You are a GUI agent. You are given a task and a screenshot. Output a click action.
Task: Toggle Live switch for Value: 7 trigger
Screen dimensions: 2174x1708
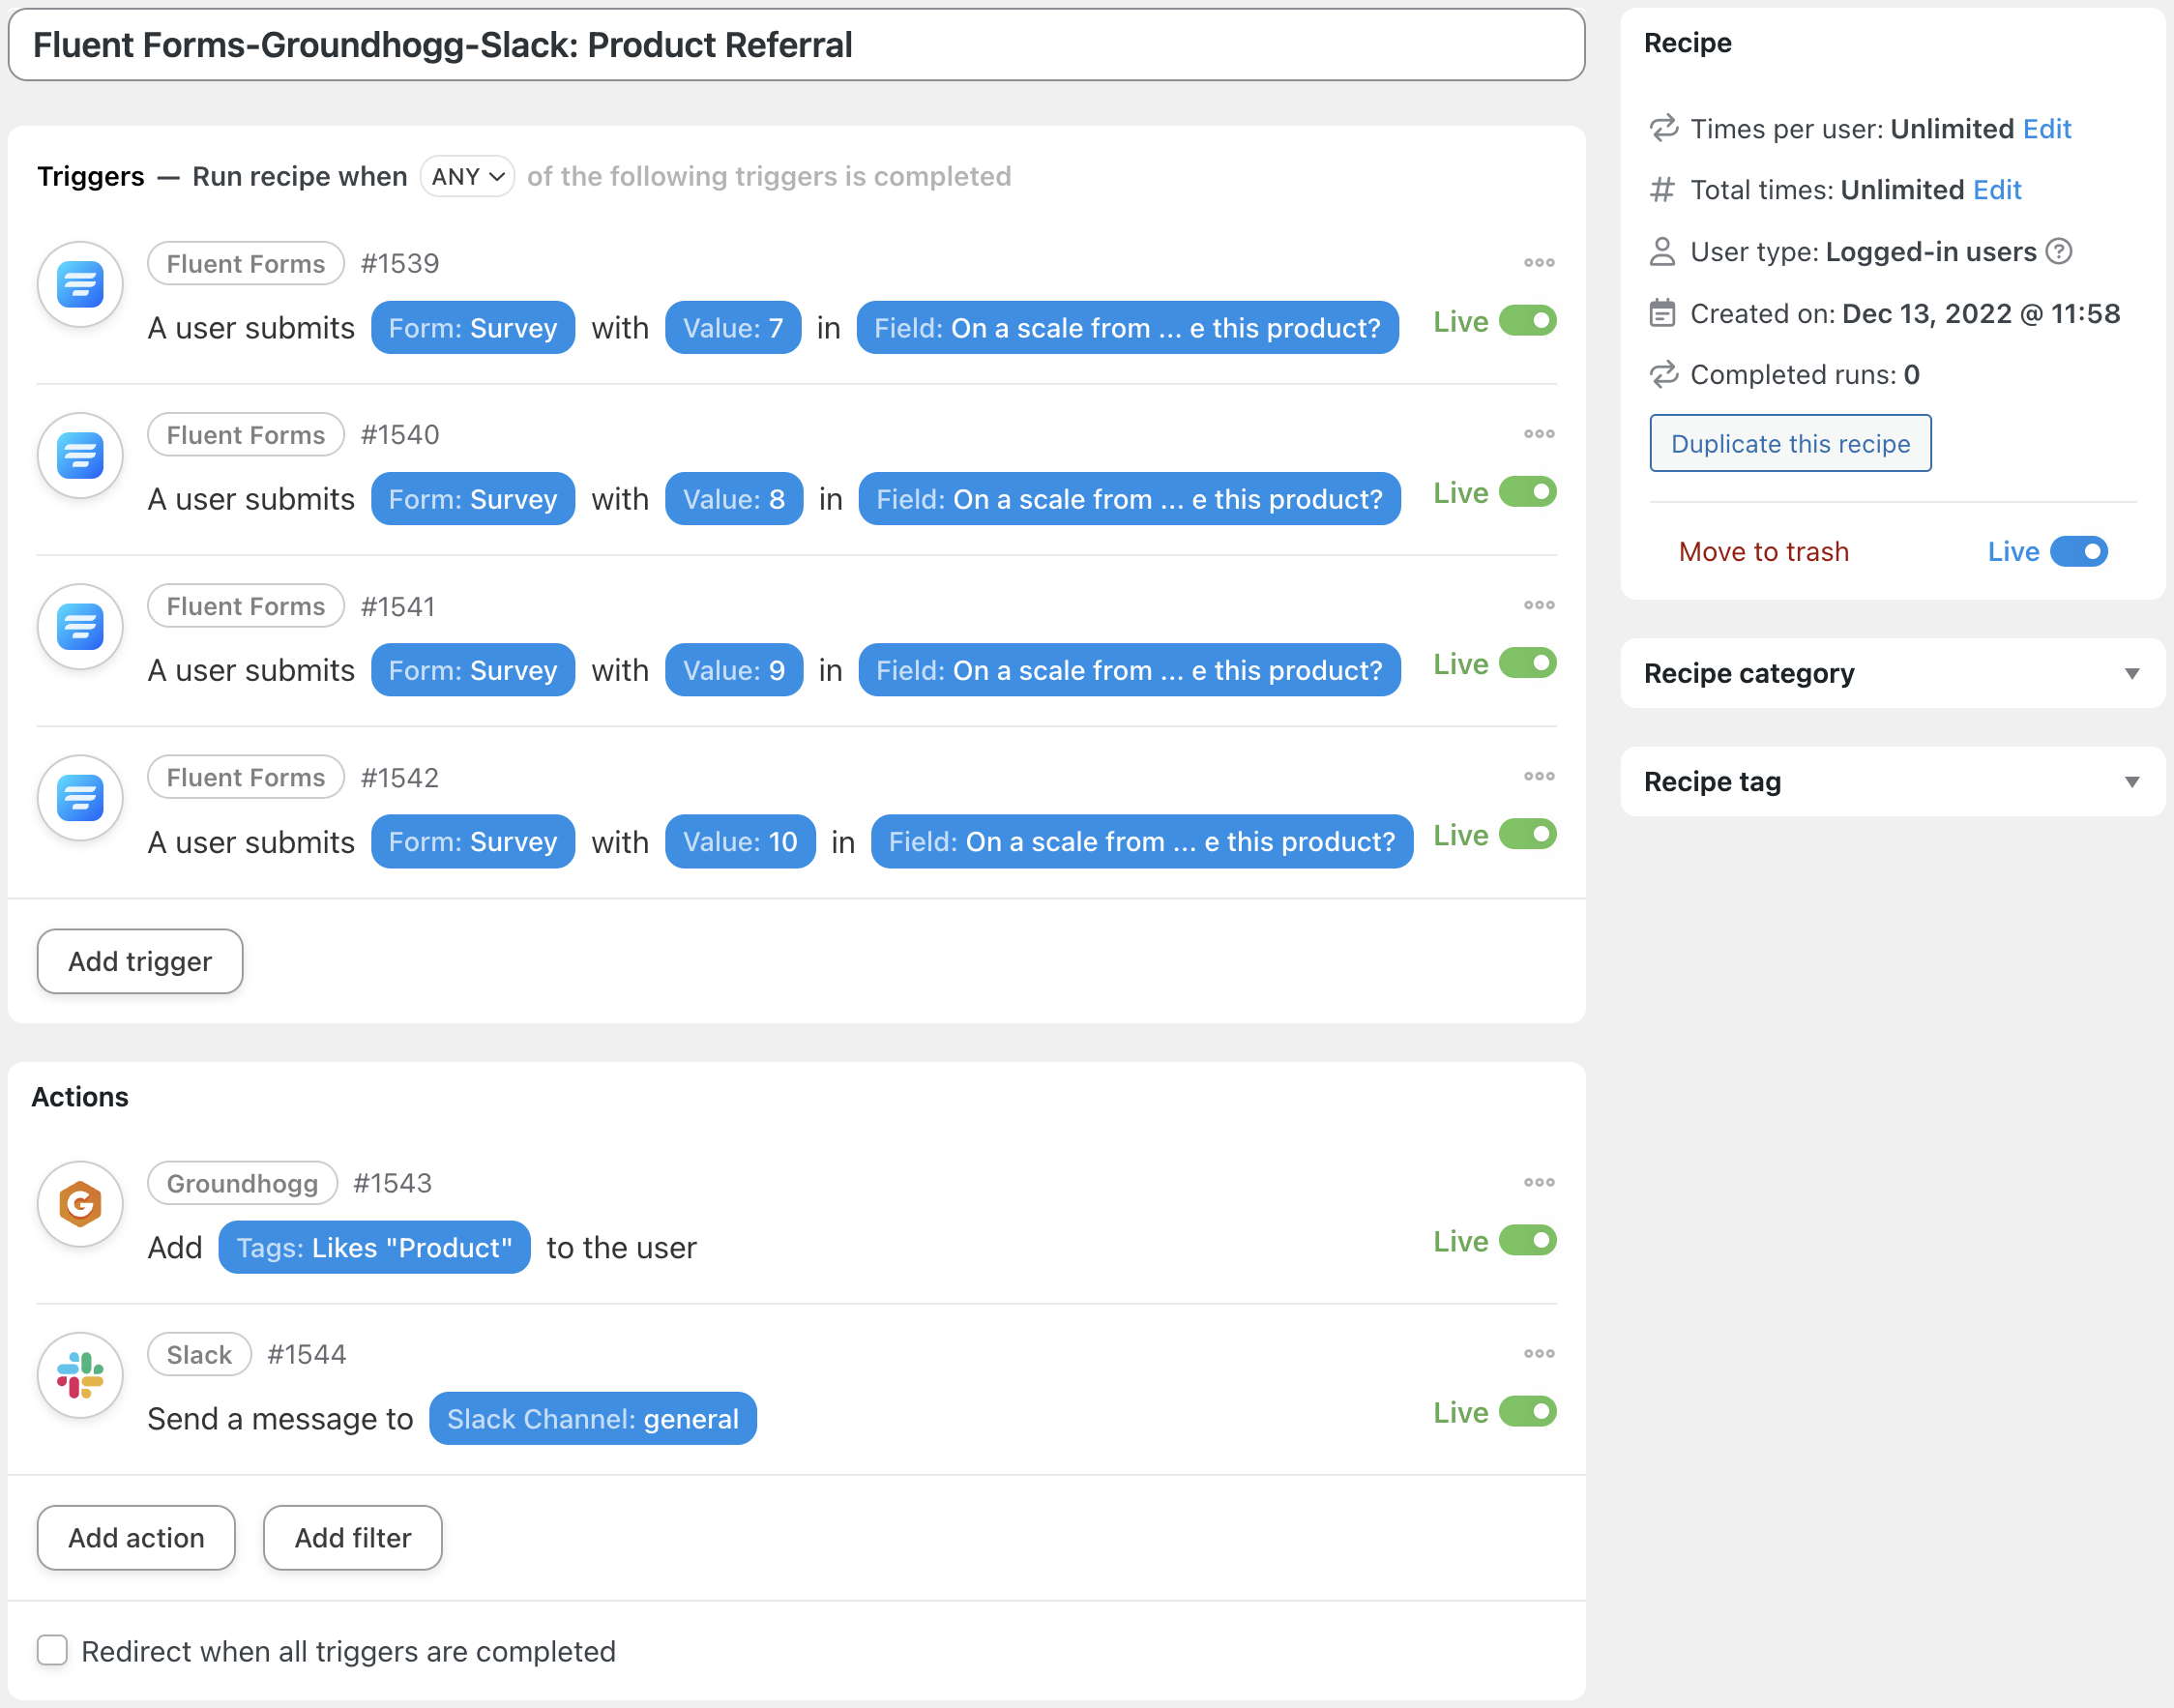tap(1527, 321)
